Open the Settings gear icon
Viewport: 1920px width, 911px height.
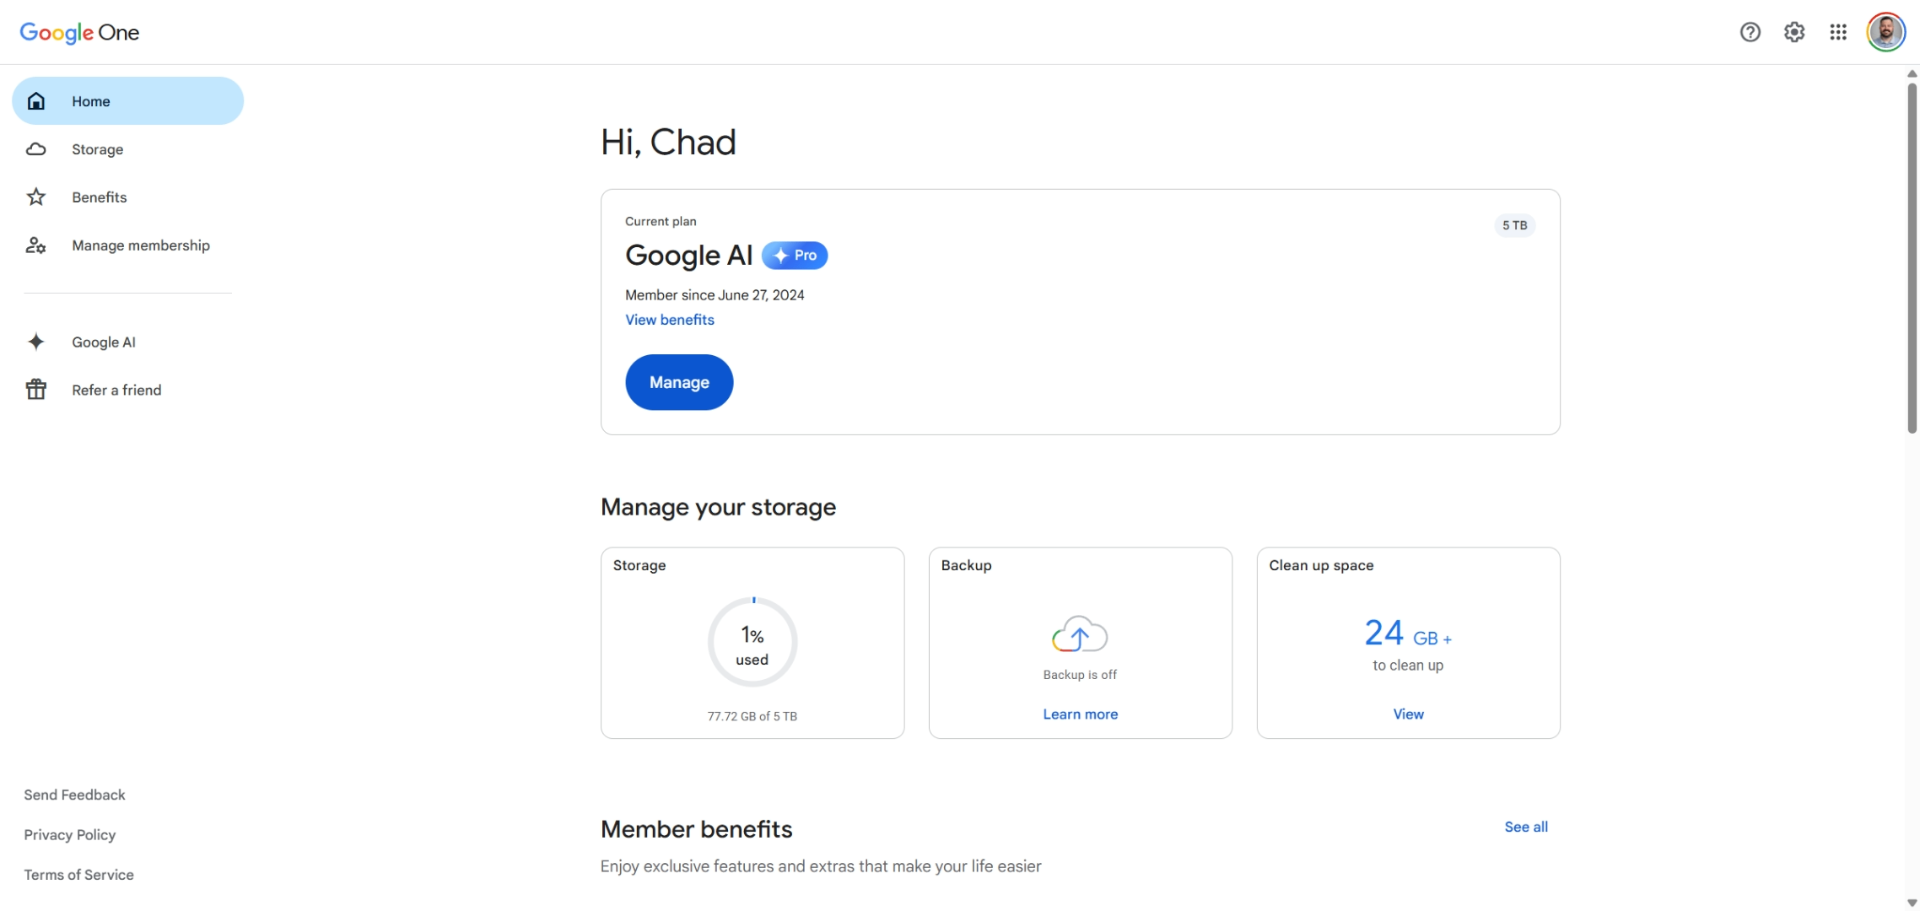tap(1794, 32)
